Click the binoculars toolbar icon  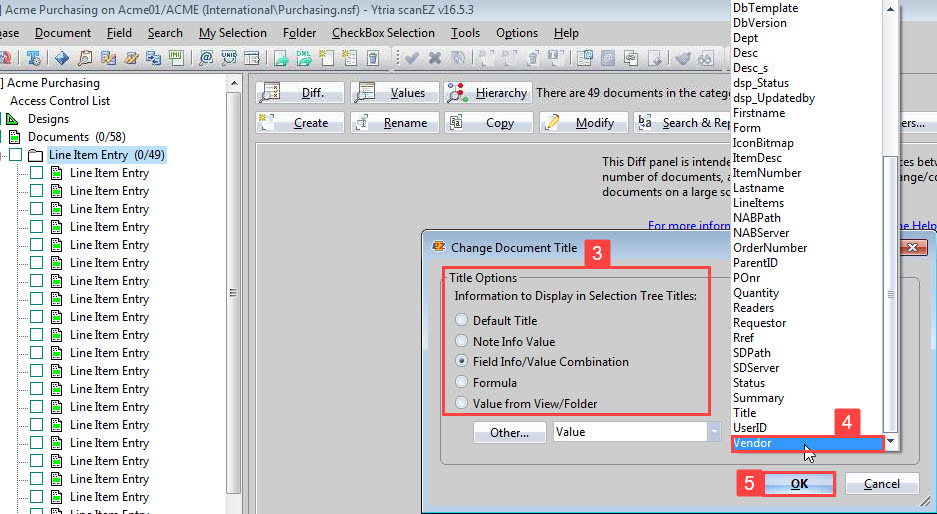pos(706,57)
